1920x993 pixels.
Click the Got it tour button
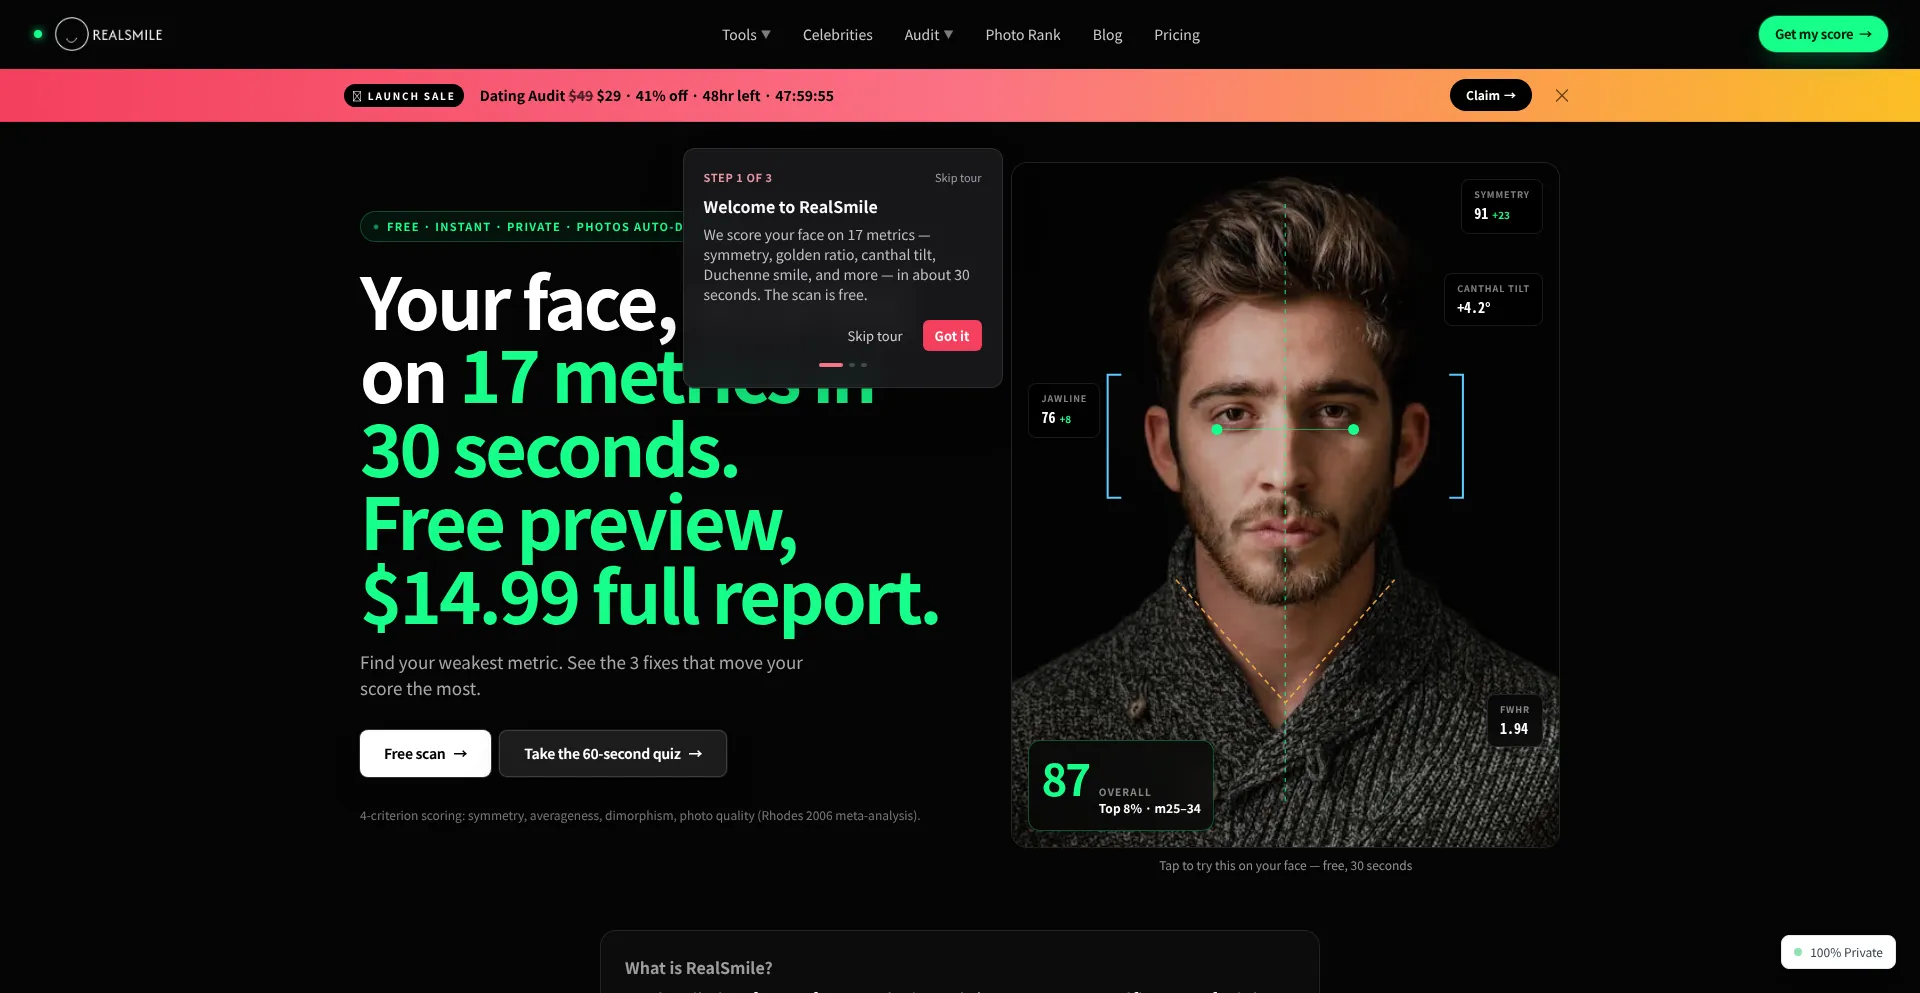[x=952, y=336]
